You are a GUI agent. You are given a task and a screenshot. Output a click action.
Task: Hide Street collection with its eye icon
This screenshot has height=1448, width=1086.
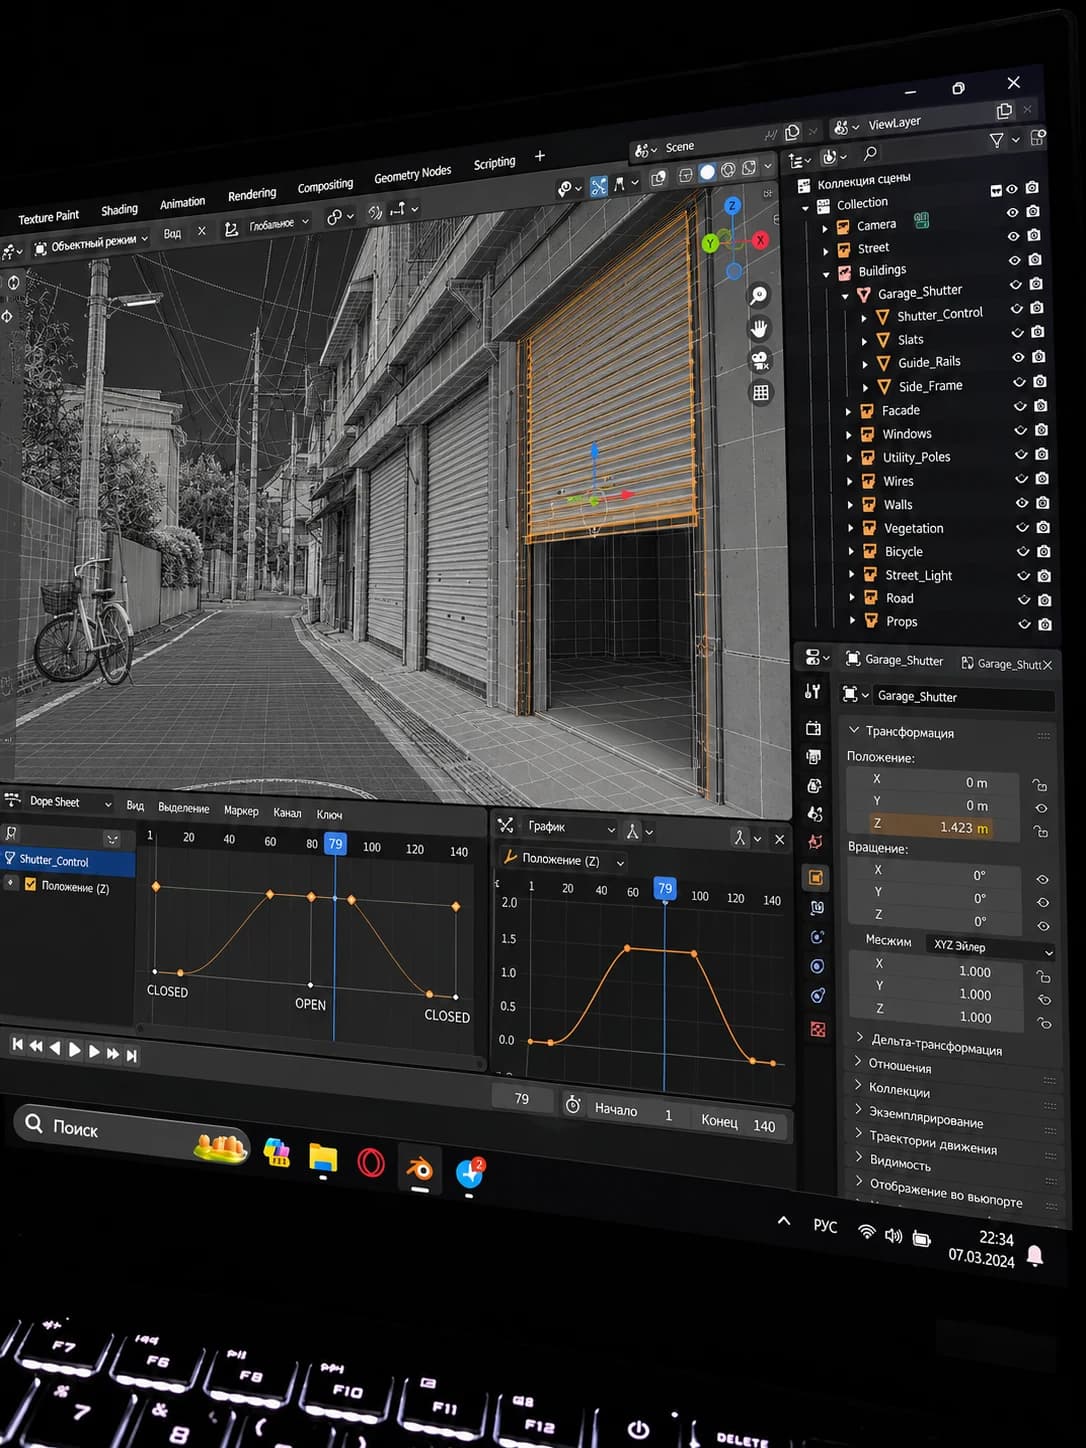coord(1013,236)
